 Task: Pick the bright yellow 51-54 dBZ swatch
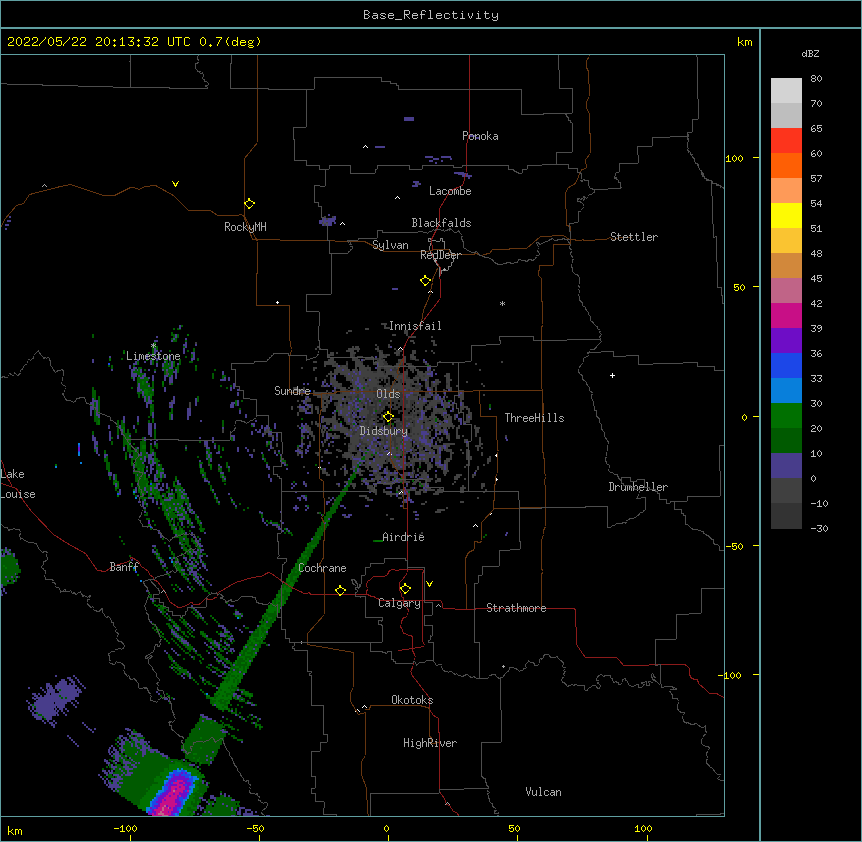pos(786,216)
